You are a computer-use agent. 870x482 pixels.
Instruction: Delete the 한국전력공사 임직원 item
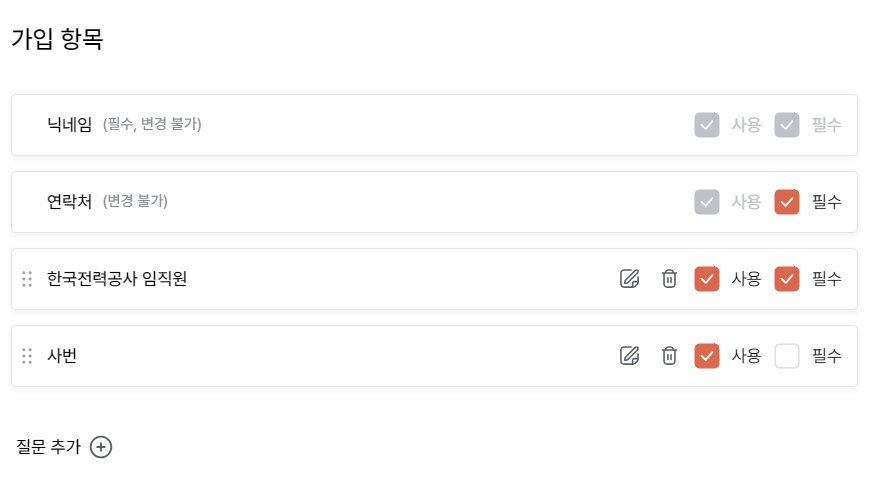[x=669, y=278]
